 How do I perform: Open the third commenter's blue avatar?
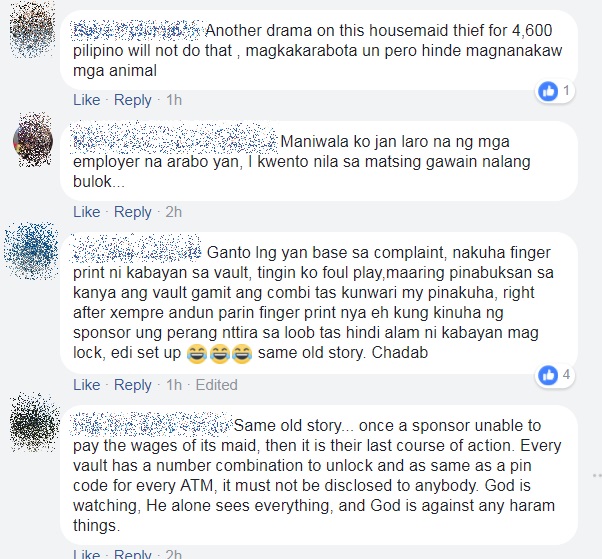pos(31,250)
